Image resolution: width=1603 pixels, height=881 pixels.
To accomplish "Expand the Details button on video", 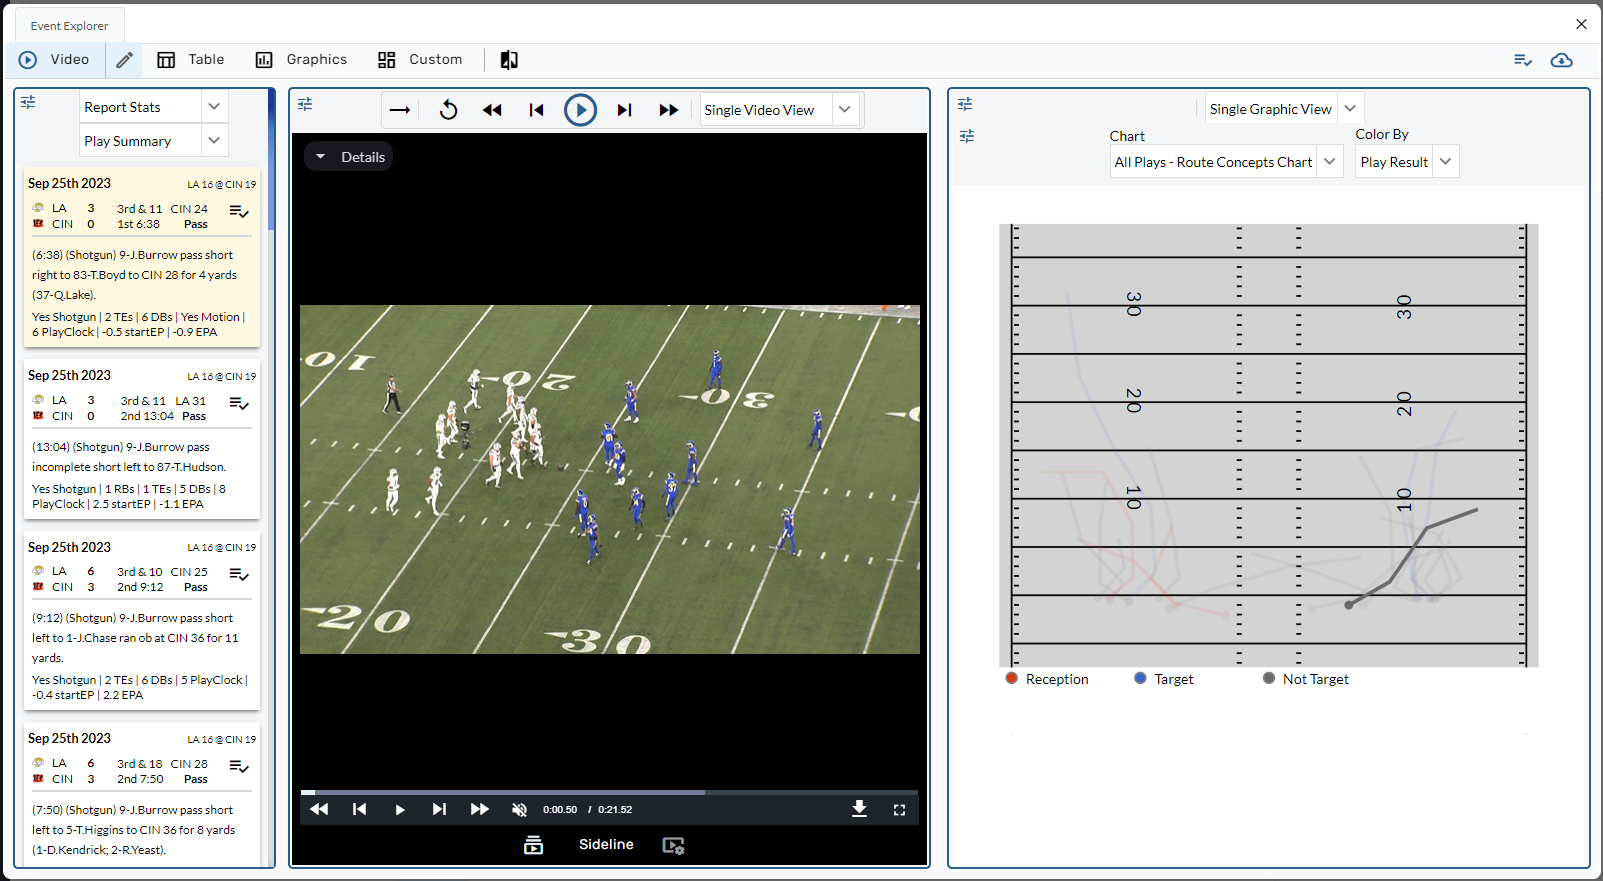I will (349, 157).
